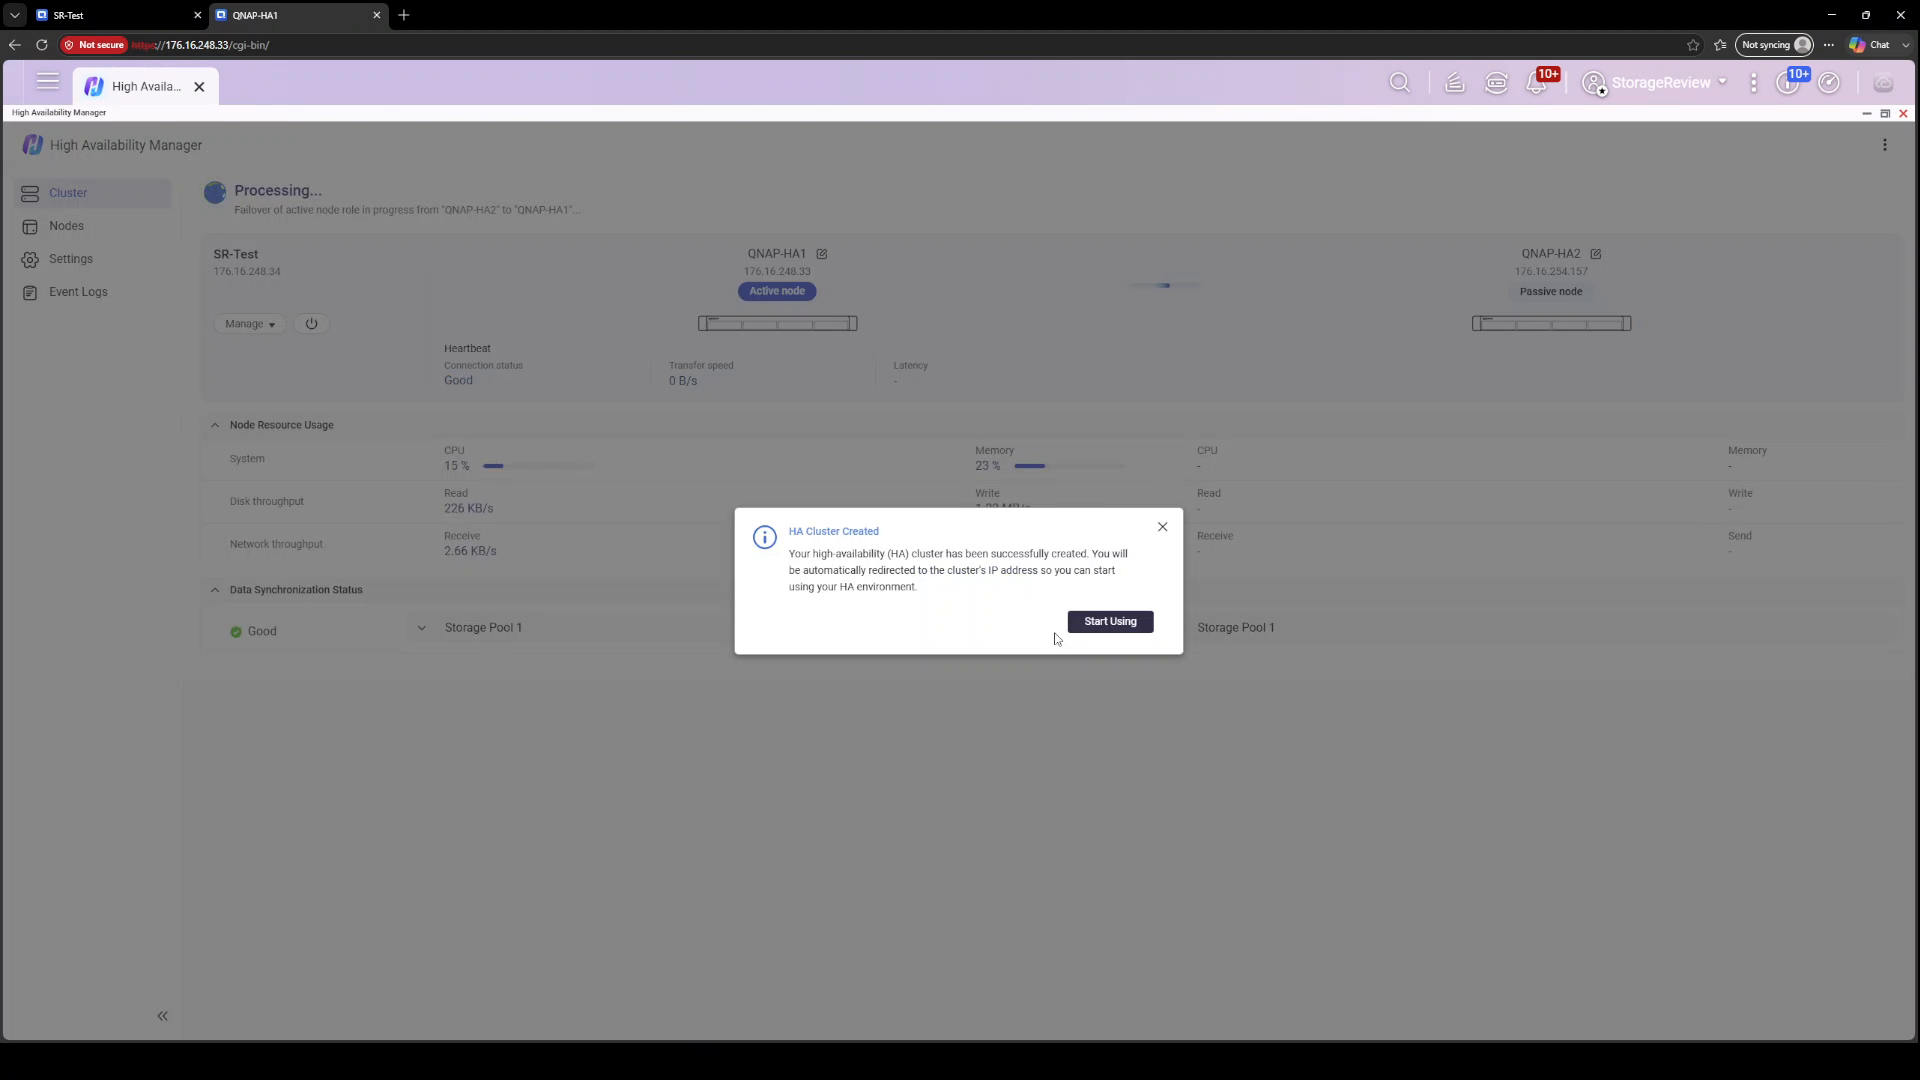
Task: Click the browser address bar URL
Action: tap(200, 45)
